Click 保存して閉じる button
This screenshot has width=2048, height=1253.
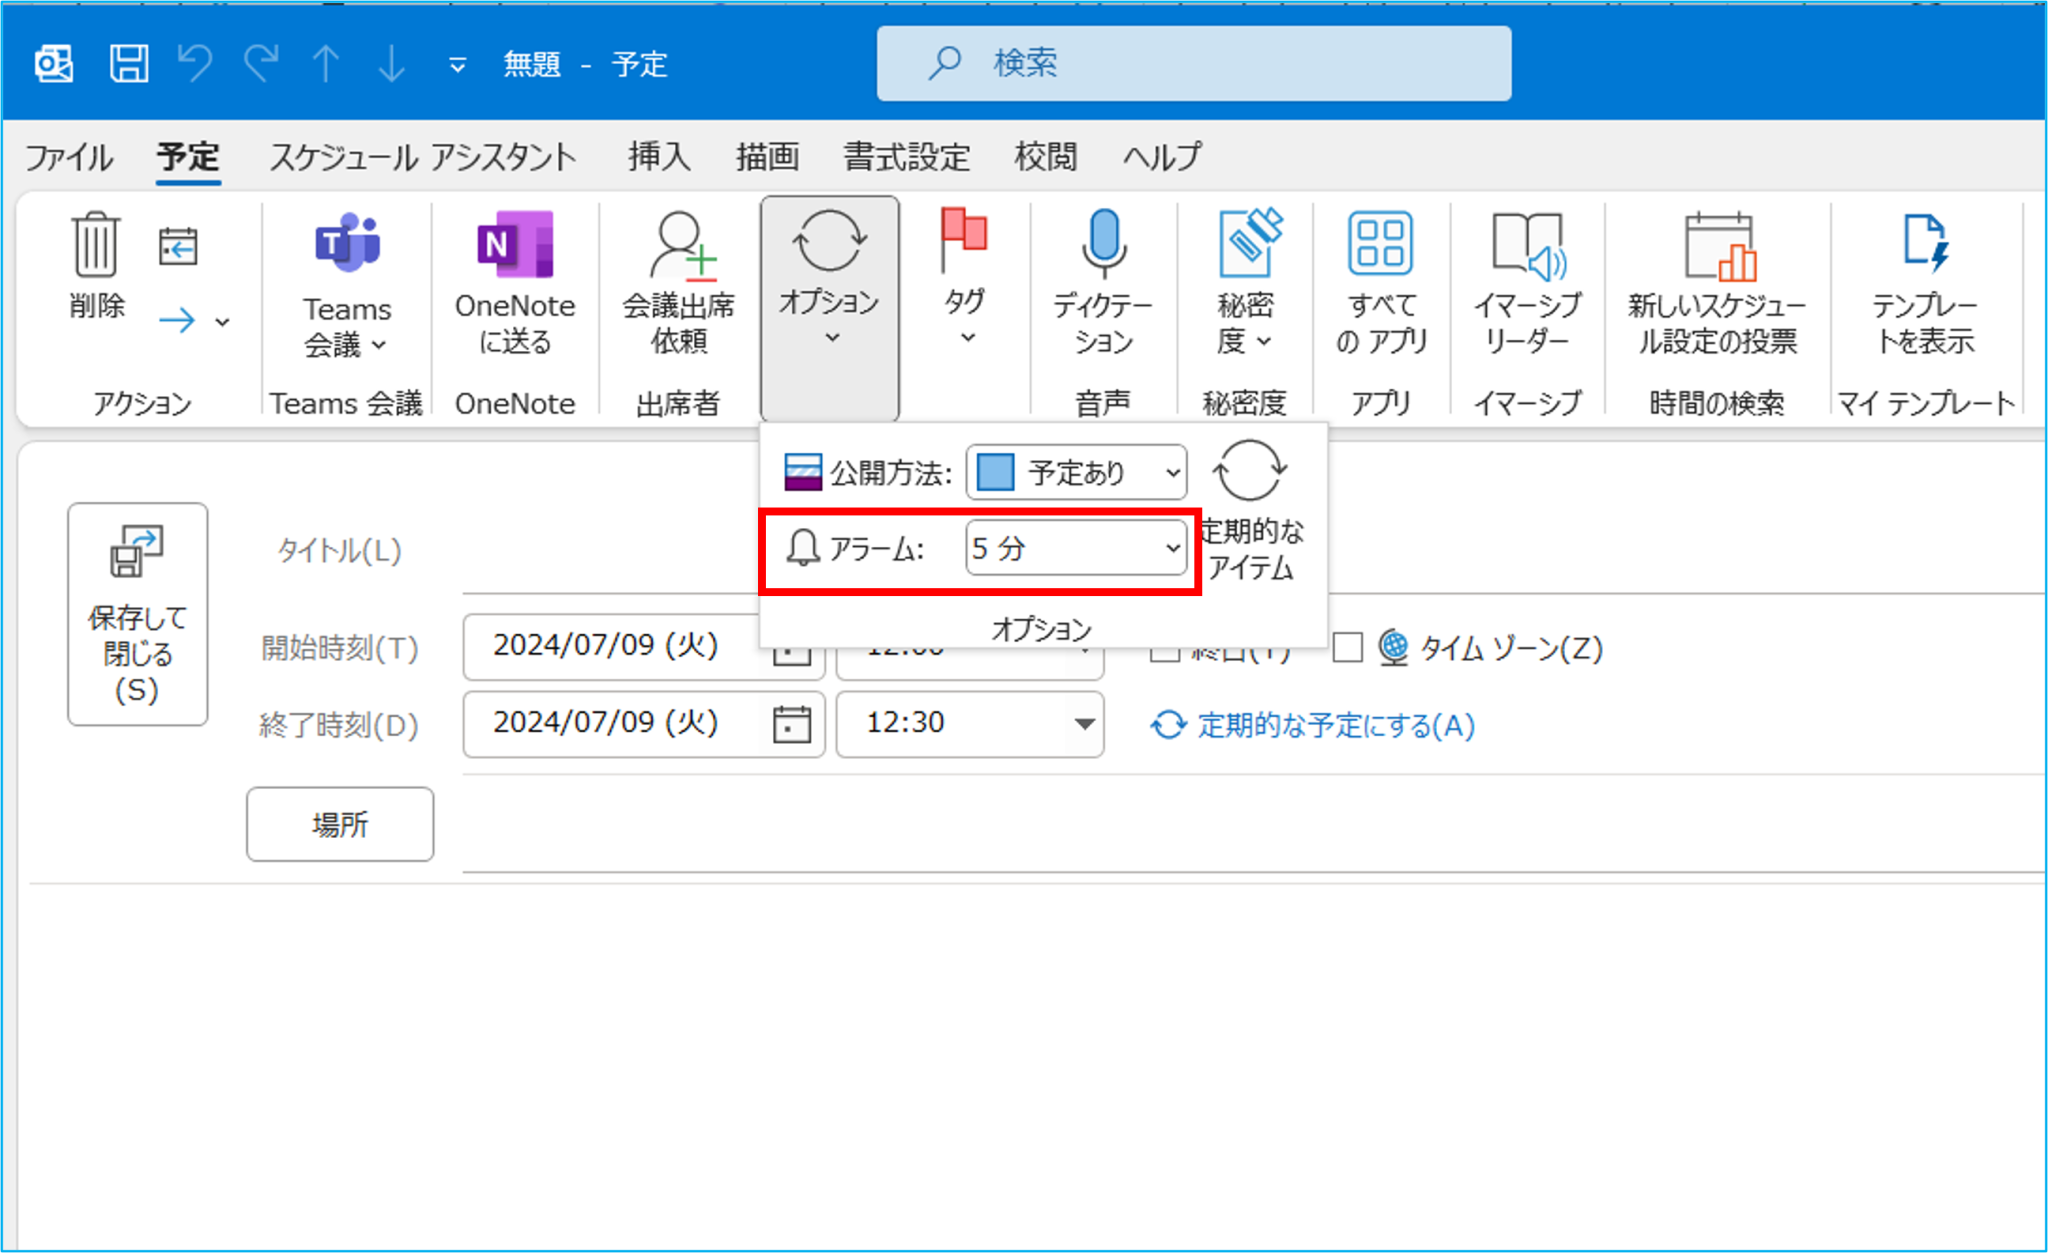(x=138, y=614)
